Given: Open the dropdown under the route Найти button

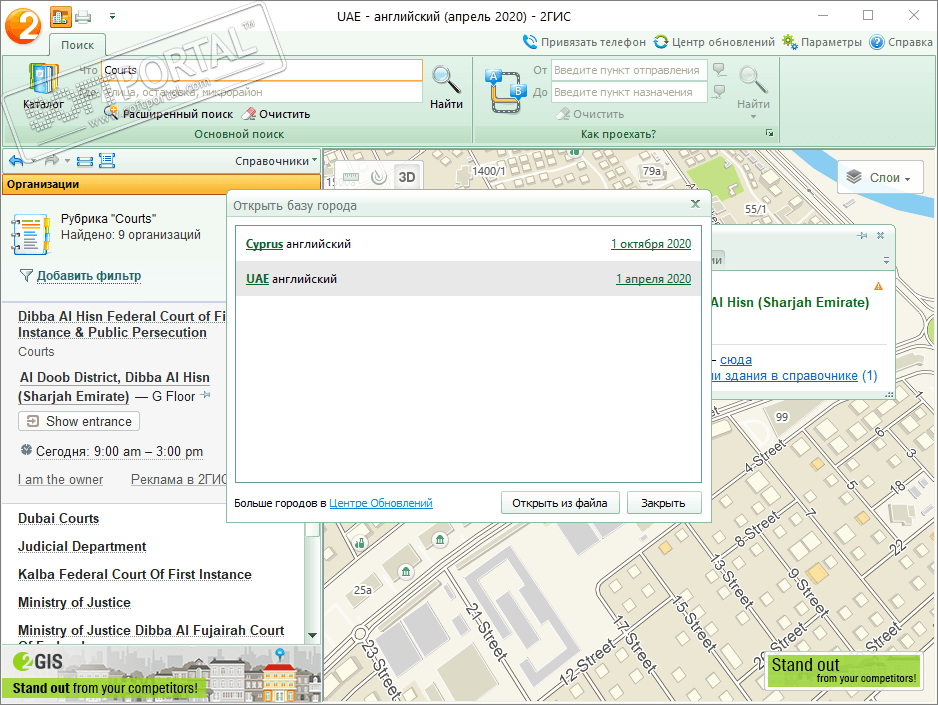Looking at the screenshot, I should click(x=753, y=117).
